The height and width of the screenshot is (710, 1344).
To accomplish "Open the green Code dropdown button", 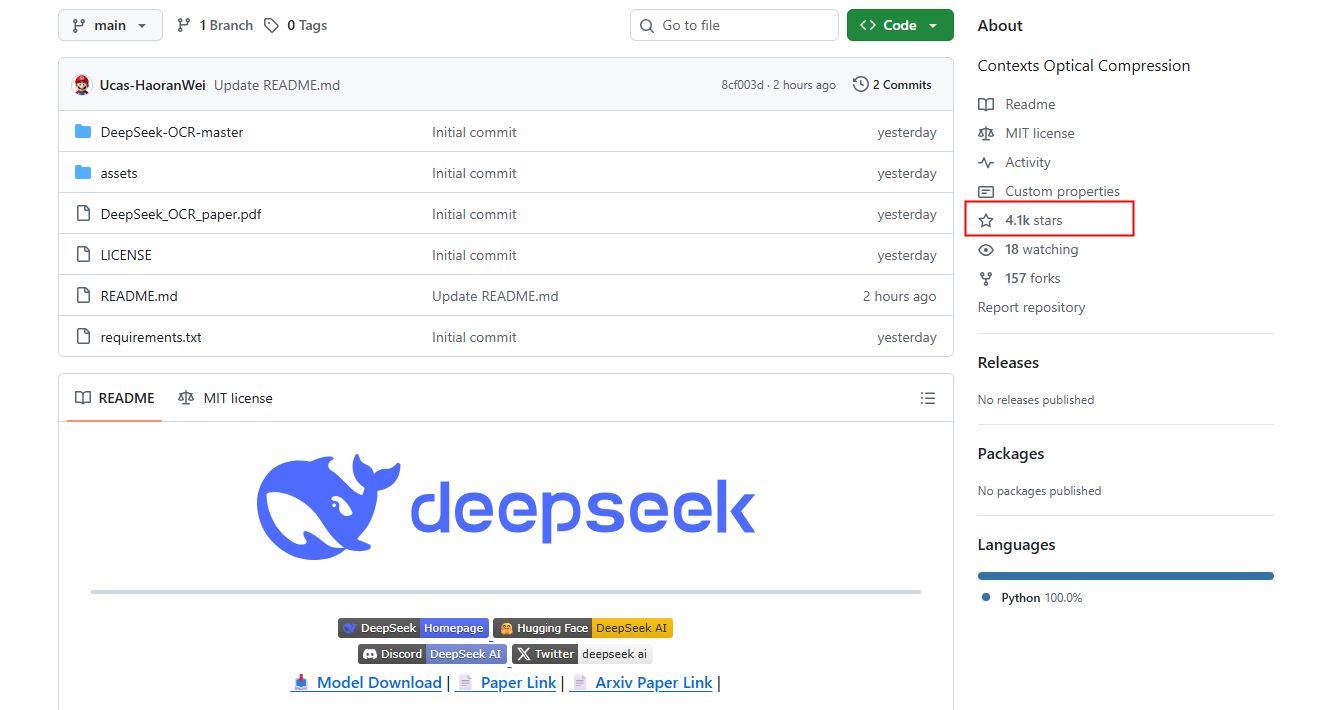I will click(x=900, y=25).
